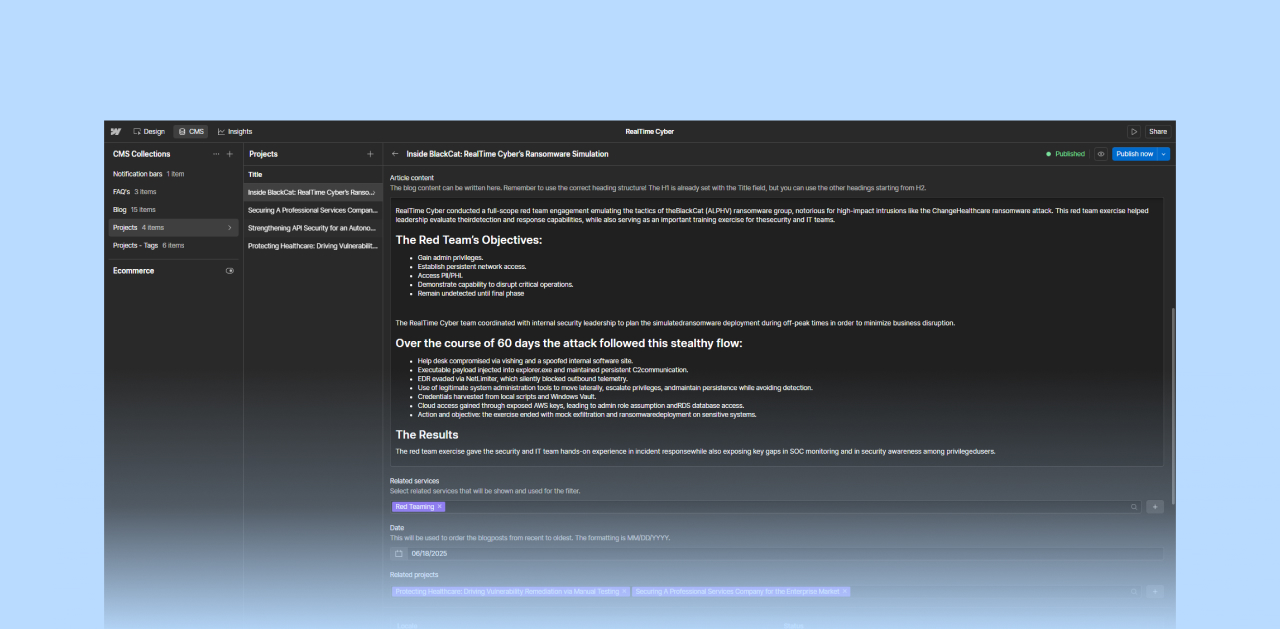This screenshot has width=1280, height=629.
Task: Click the Gain admin privileges bullet
Action: point(450,258)
